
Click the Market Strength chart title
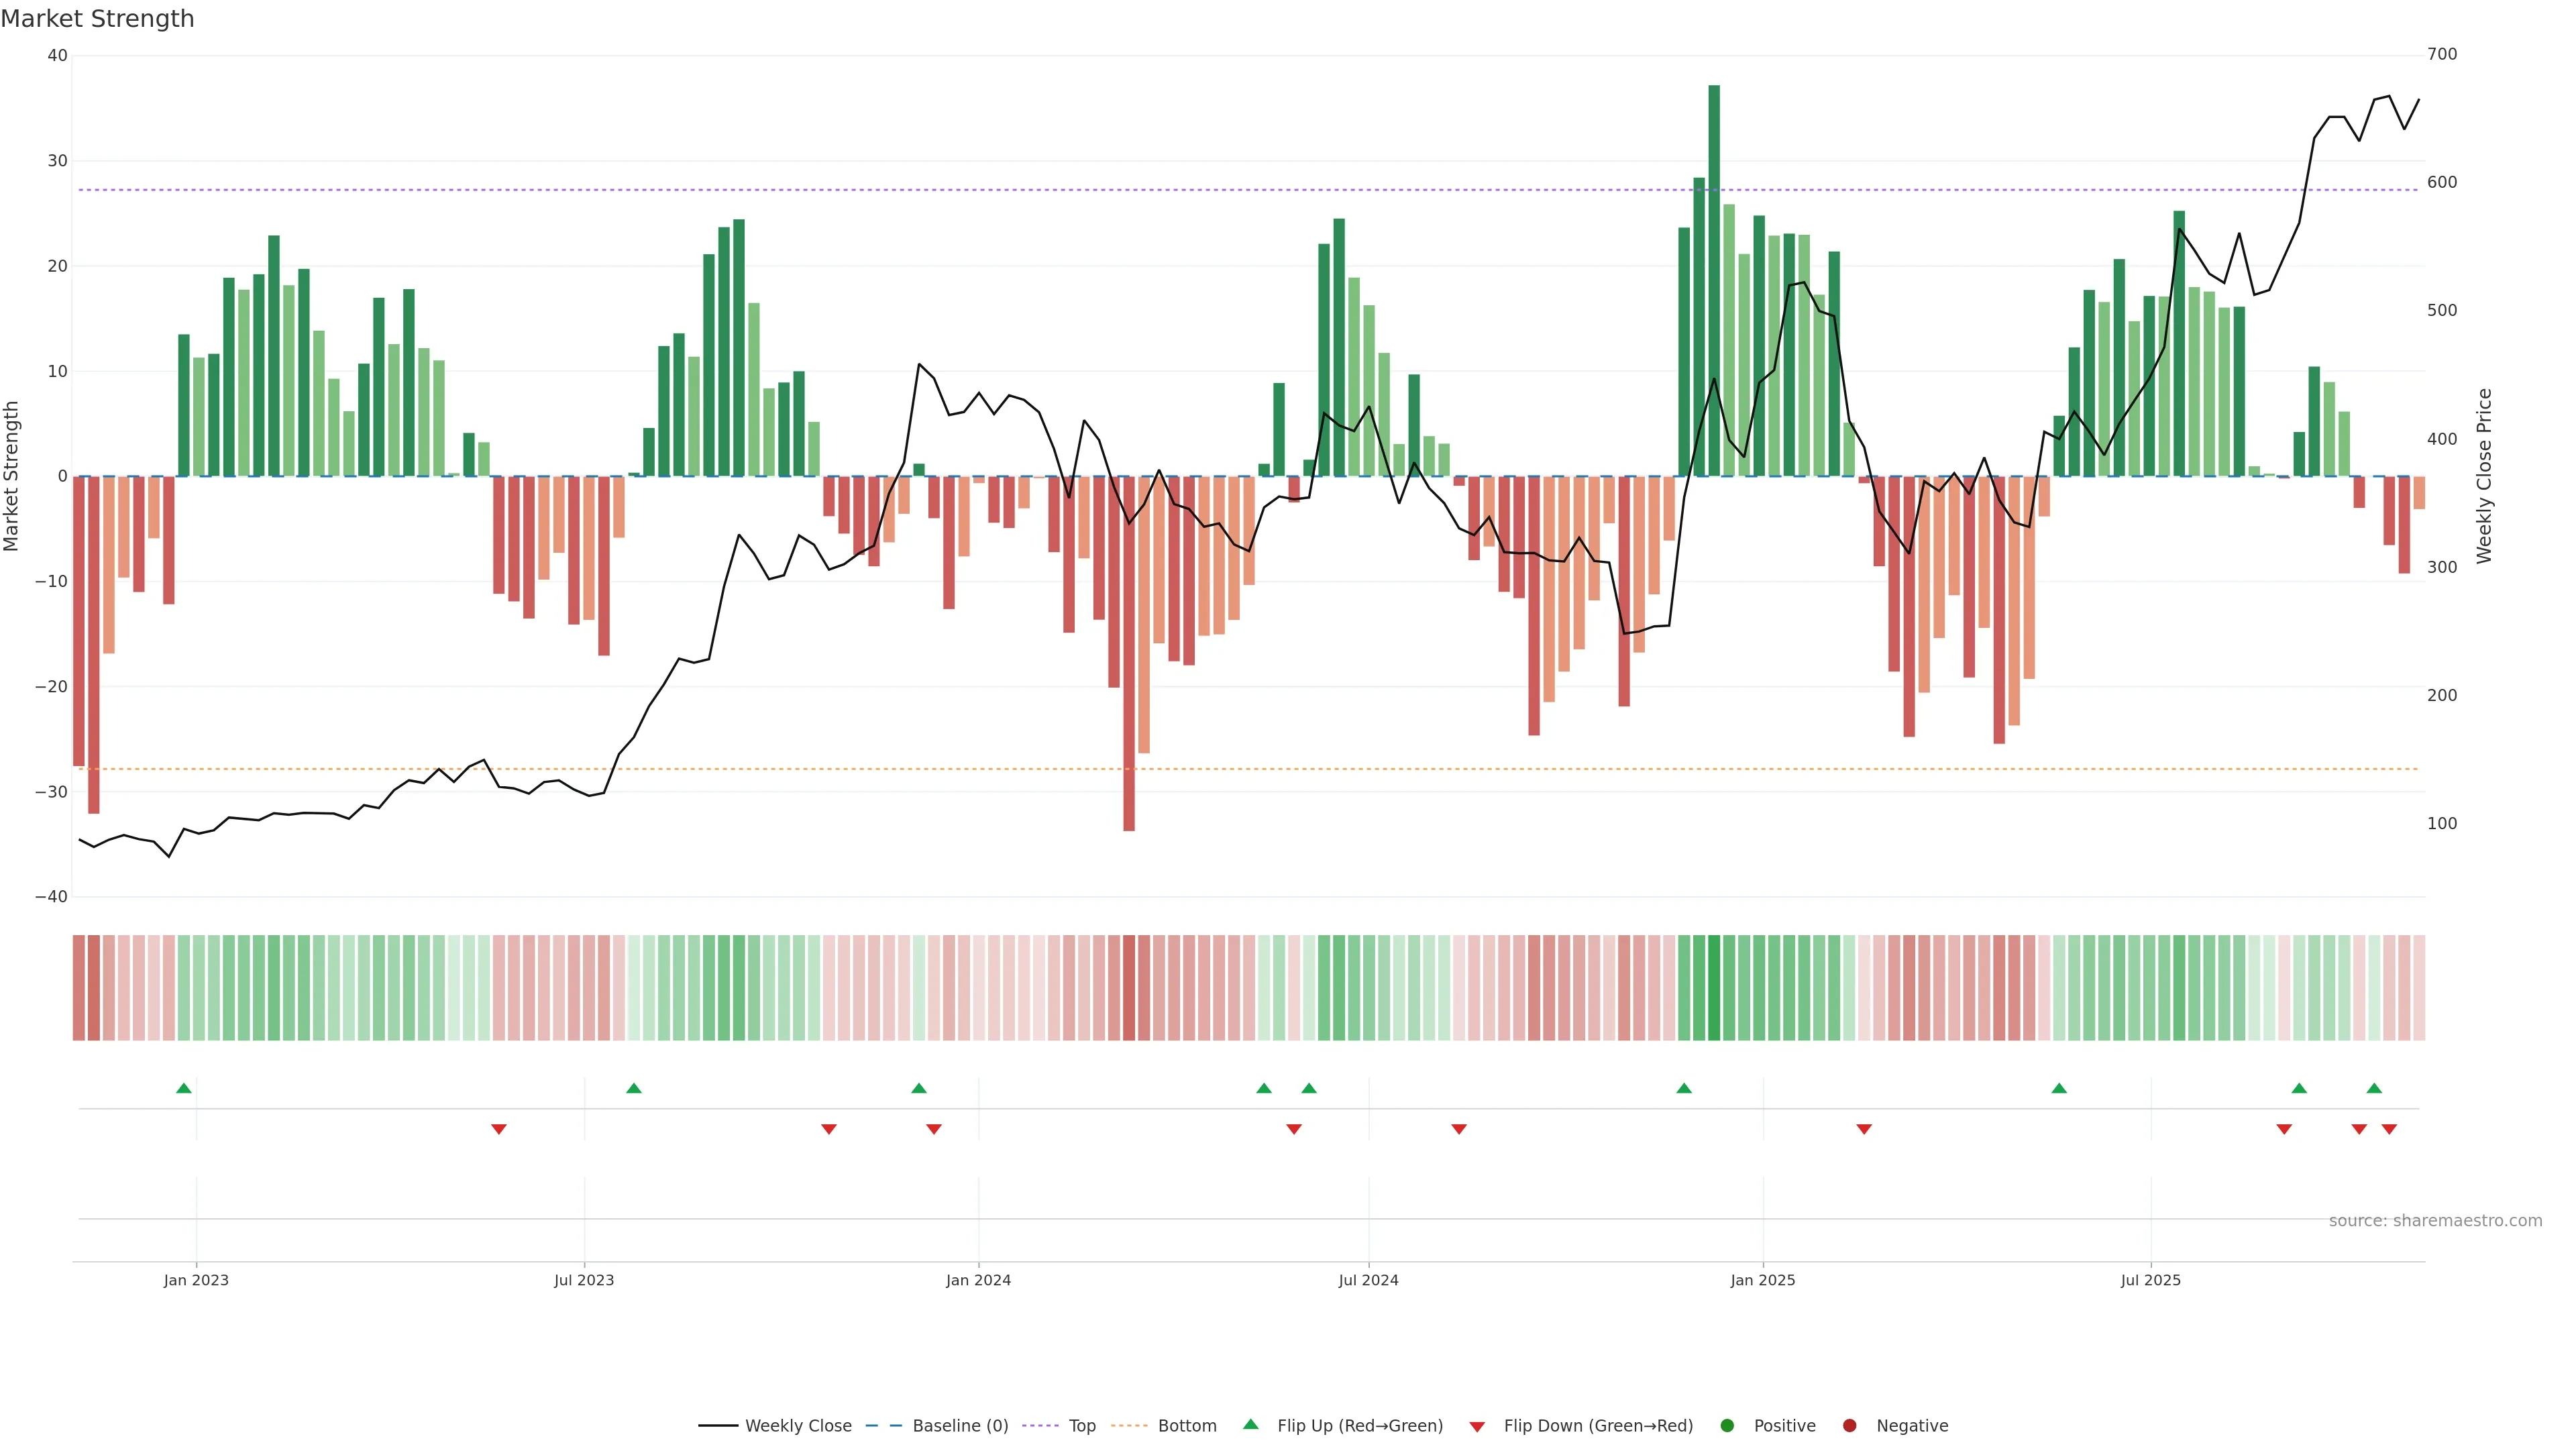pos(97,19)
